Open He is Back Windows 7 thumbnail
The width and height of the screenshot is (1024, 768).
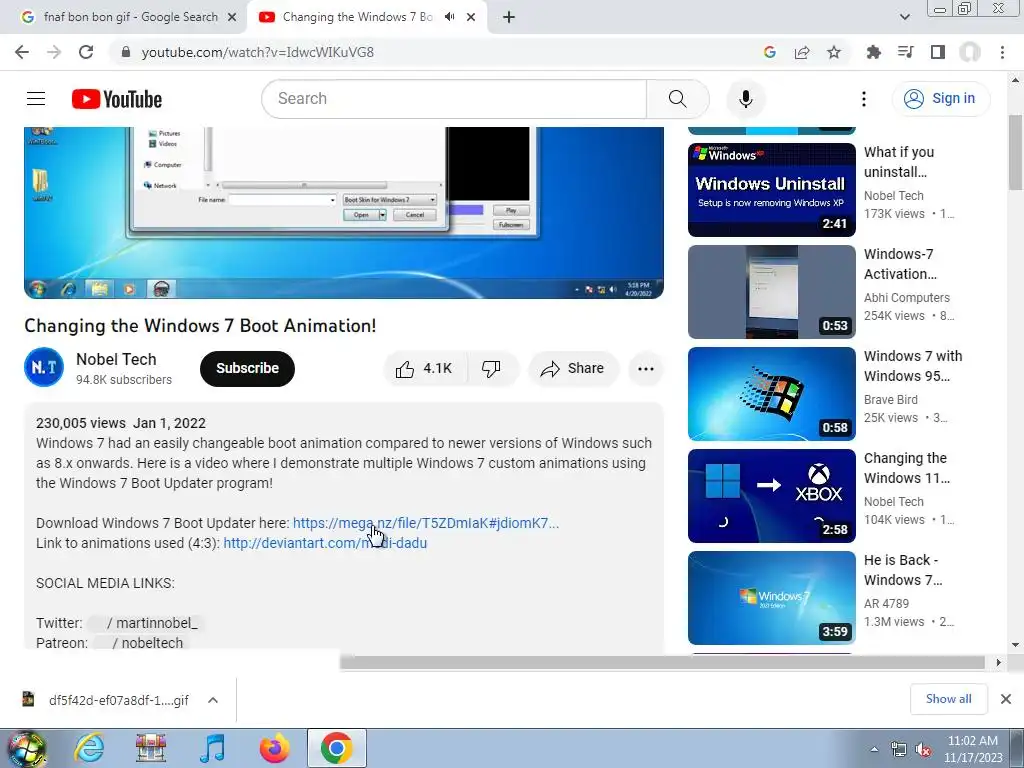pos(771,598)
